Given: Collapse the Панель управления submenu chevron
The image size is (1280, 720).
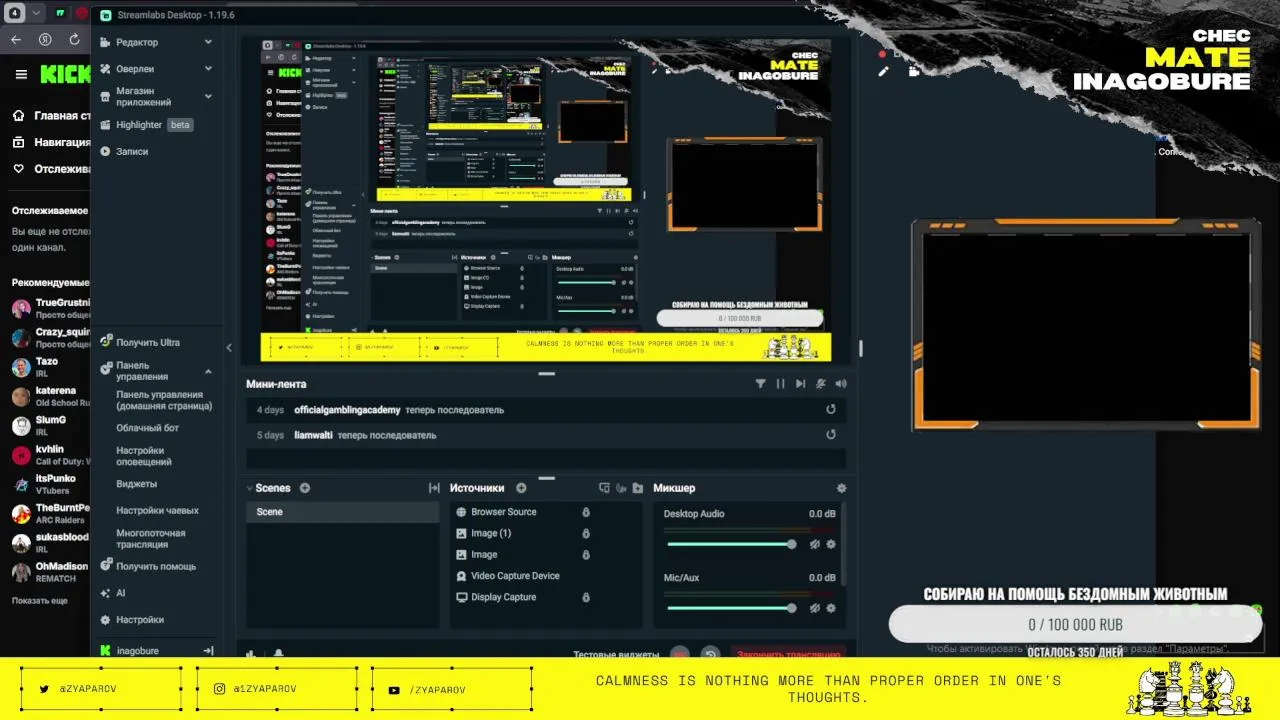Looking at the screenshot, I should click(208, 371).
